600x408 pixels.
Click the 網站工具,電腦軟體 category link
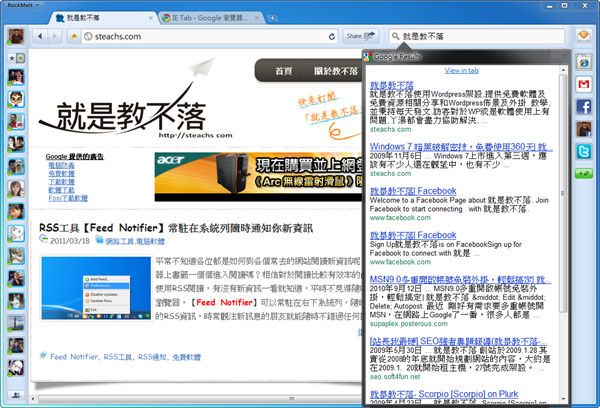(135, 241)
